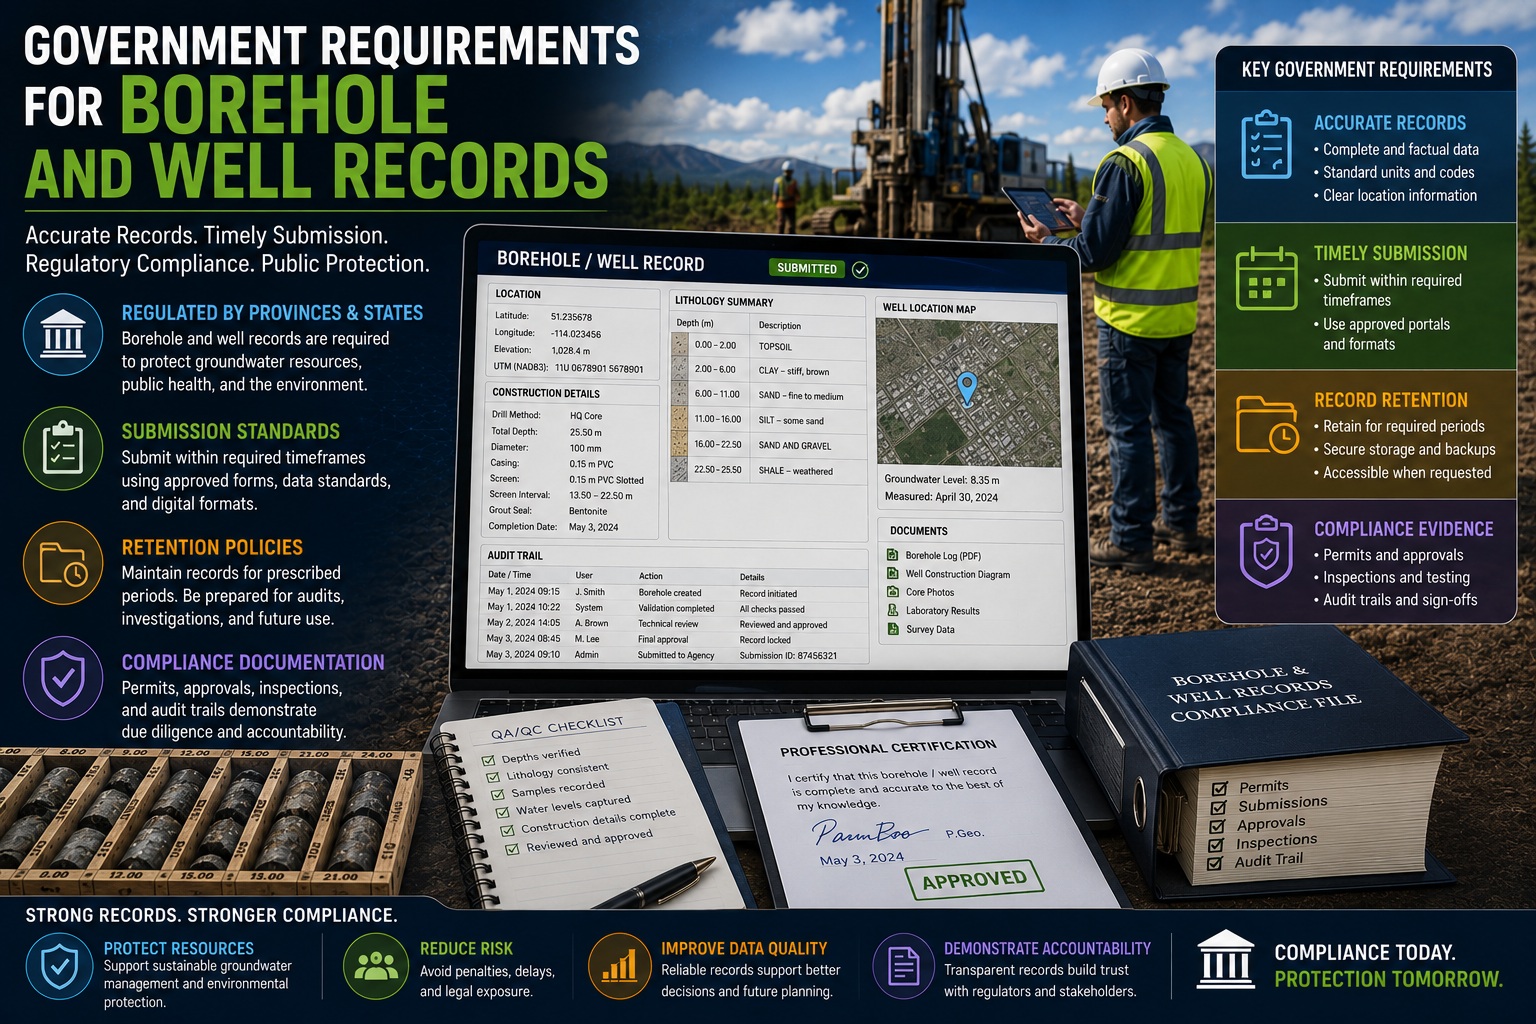Click the Elevation value 1,028.4 m
Image resolution: width=1536 pixels, height=1024 pixels.
point(570,351)
